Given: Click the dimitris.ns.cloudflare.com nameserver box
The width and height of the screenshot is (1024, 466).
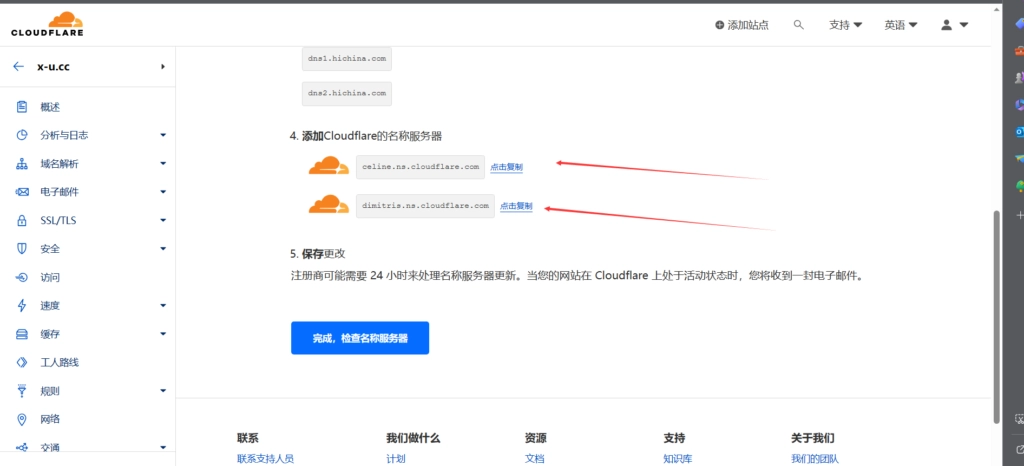Looking at the screenshot, I should (425, 206).
